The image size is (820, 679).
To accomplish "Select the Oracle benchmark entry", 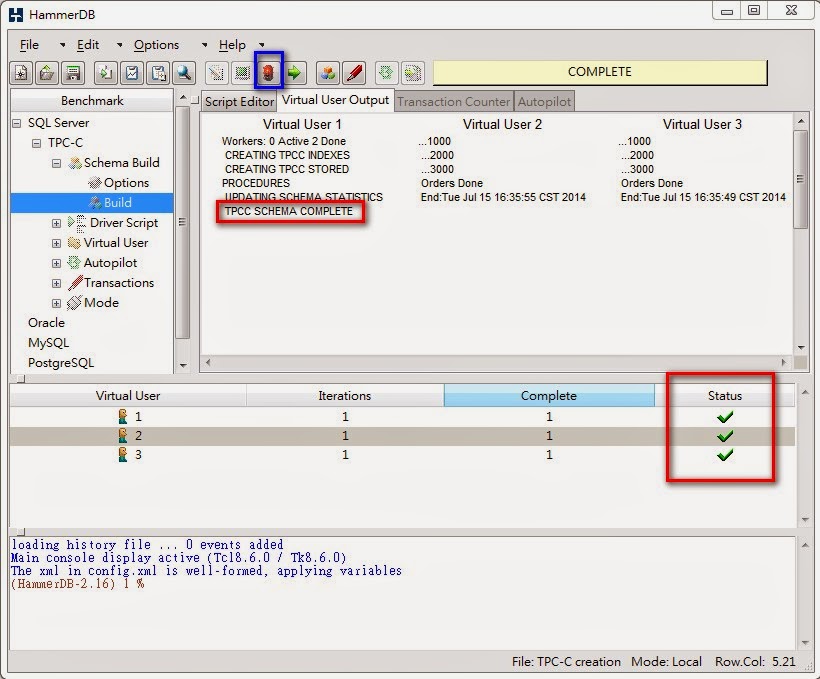I will click(46, 322).
